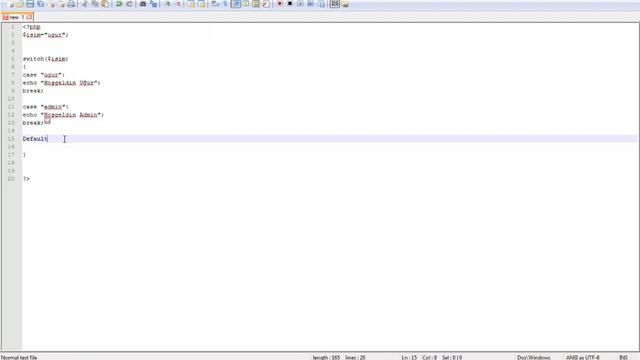Print the document using the Print icon
This screenshot has width=640, height=360.
point(71,4)
